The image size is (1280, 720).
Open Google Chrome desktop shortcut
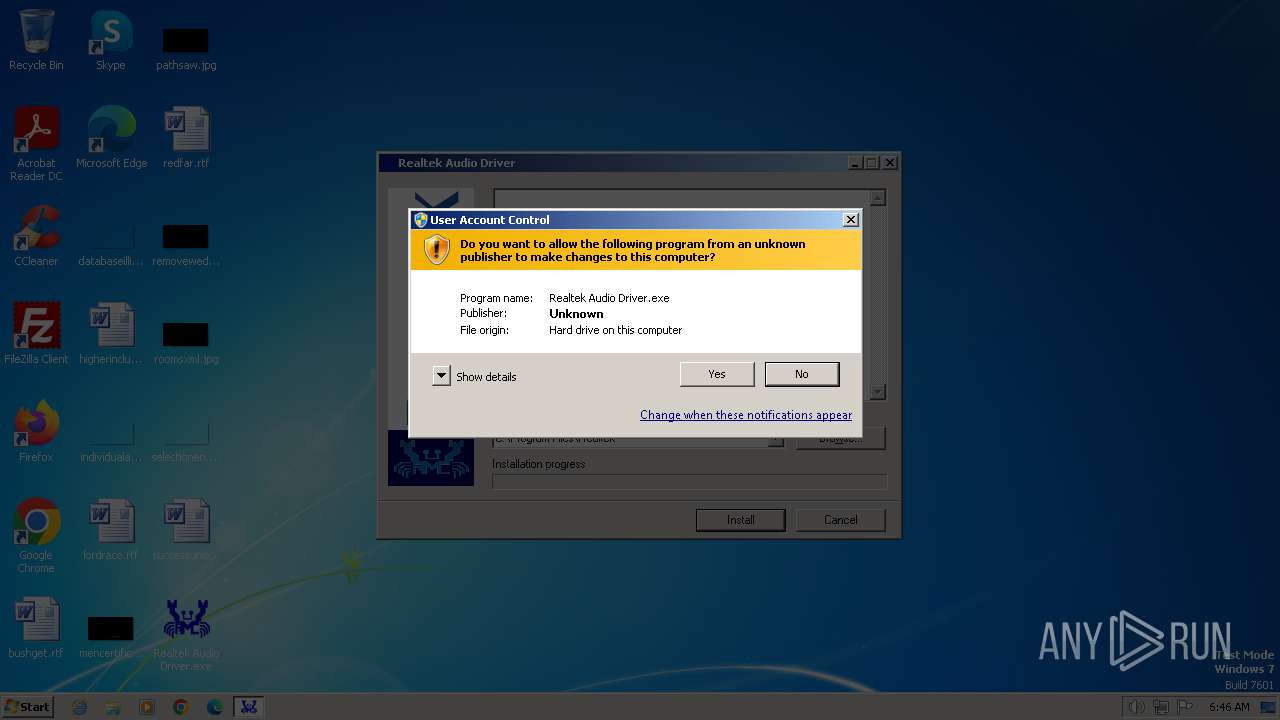36,537
